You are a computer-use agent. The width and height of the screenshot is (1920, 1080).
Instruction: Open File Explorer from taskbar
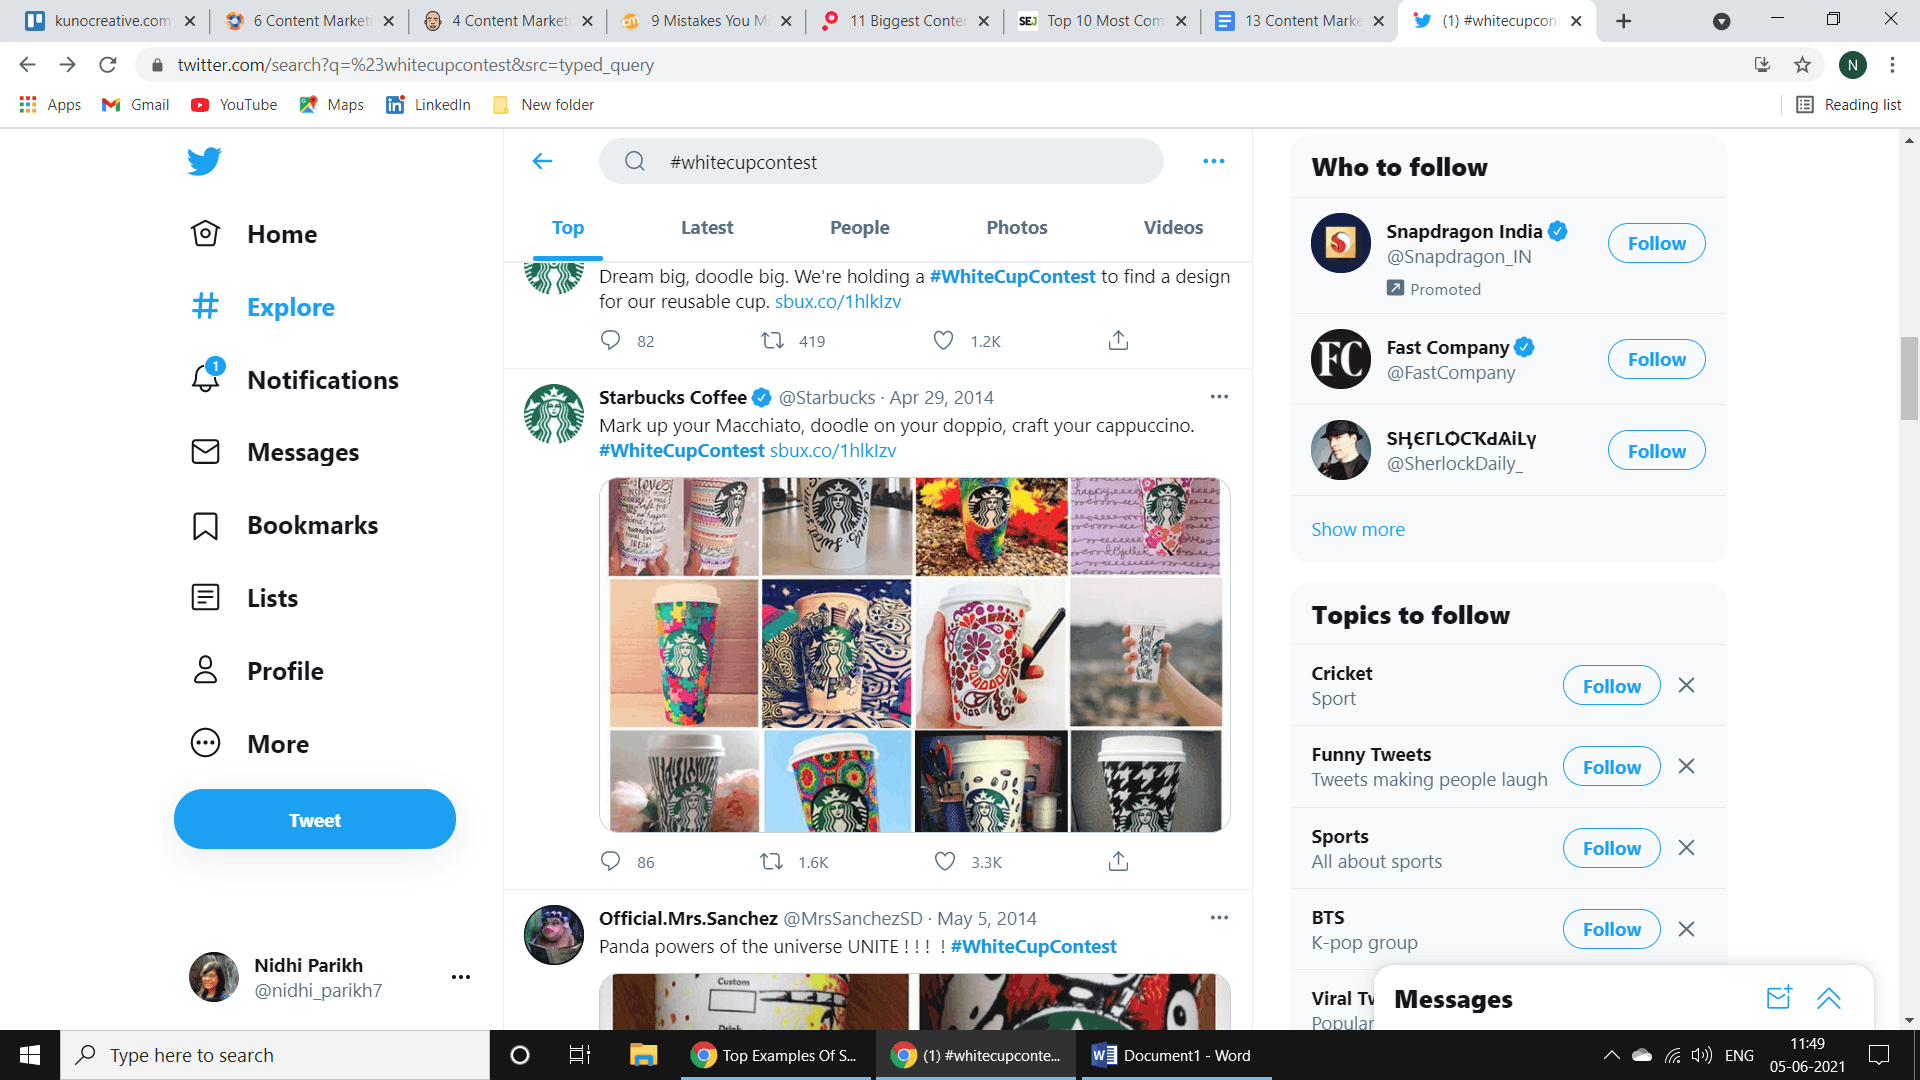643,1055
